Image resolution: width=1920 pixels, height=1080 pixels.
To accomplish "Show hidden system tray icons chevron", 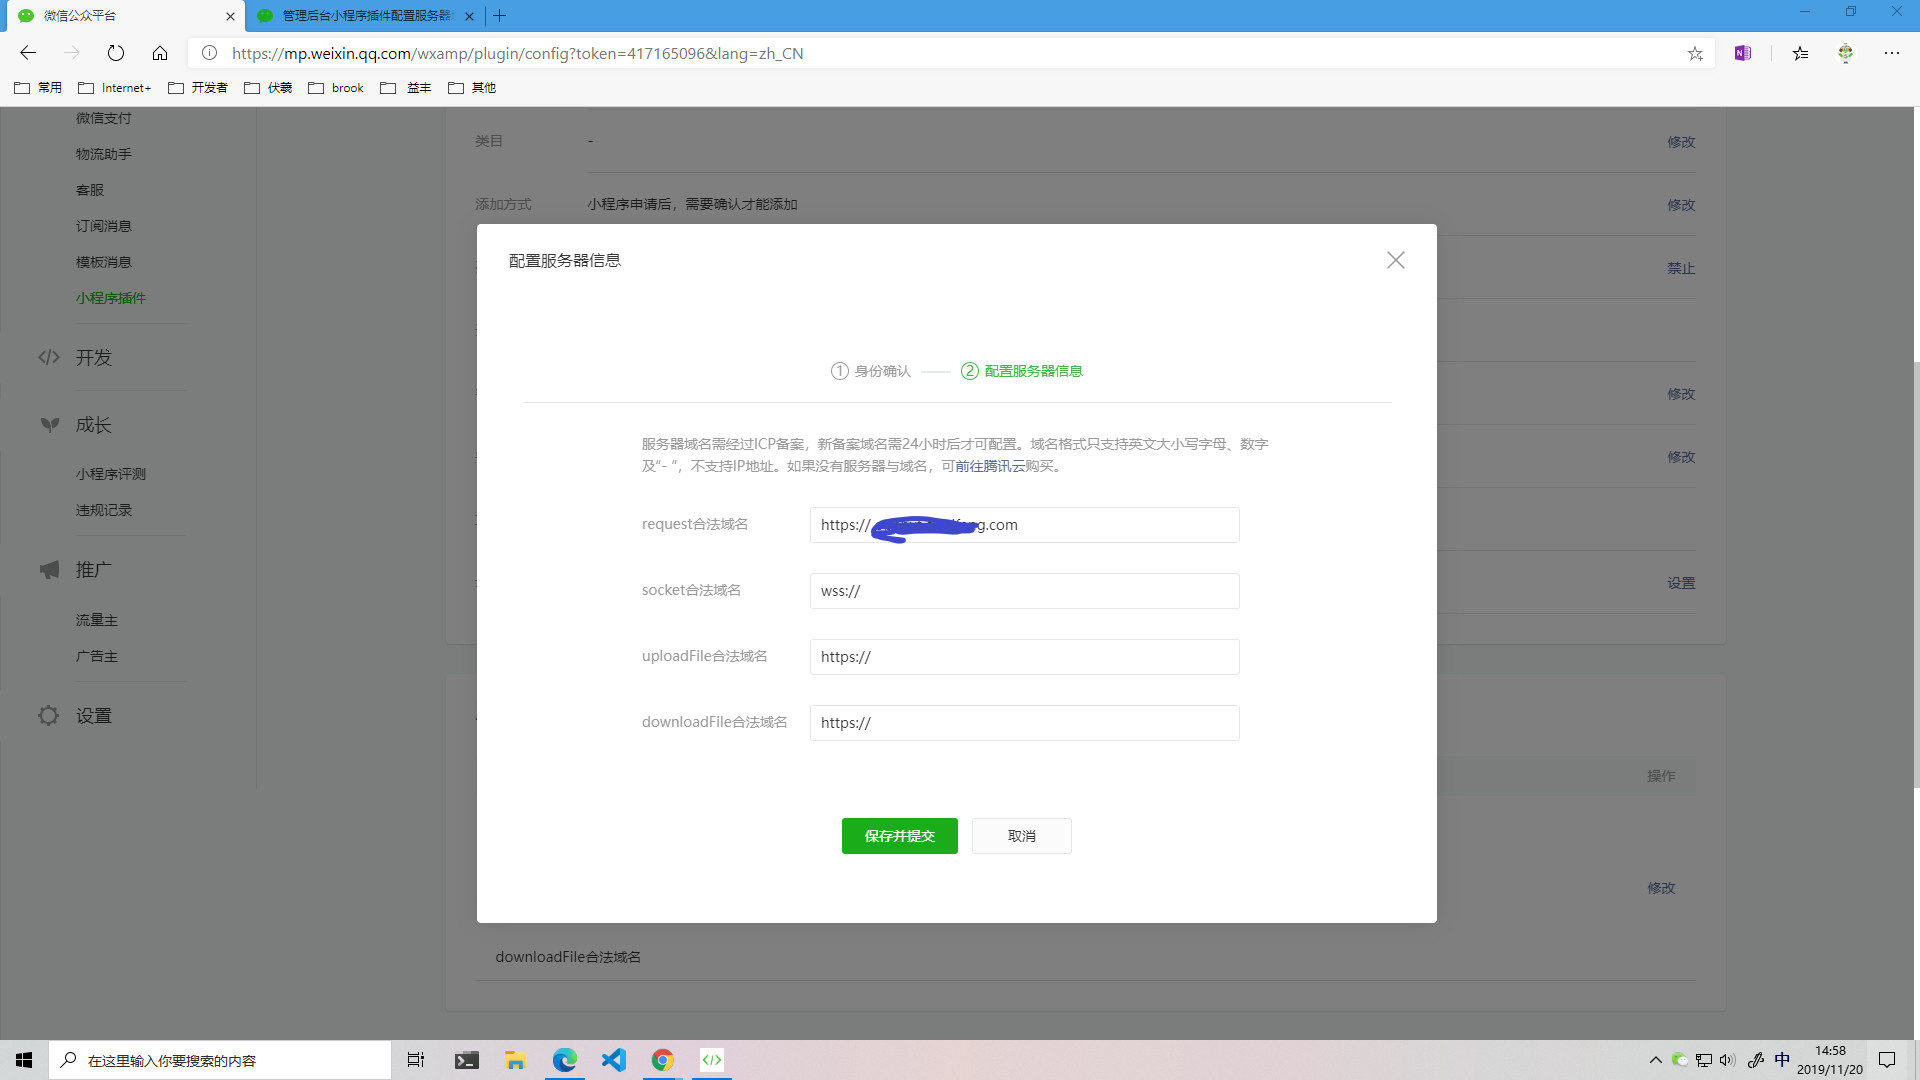I will pos(1655,1060).
